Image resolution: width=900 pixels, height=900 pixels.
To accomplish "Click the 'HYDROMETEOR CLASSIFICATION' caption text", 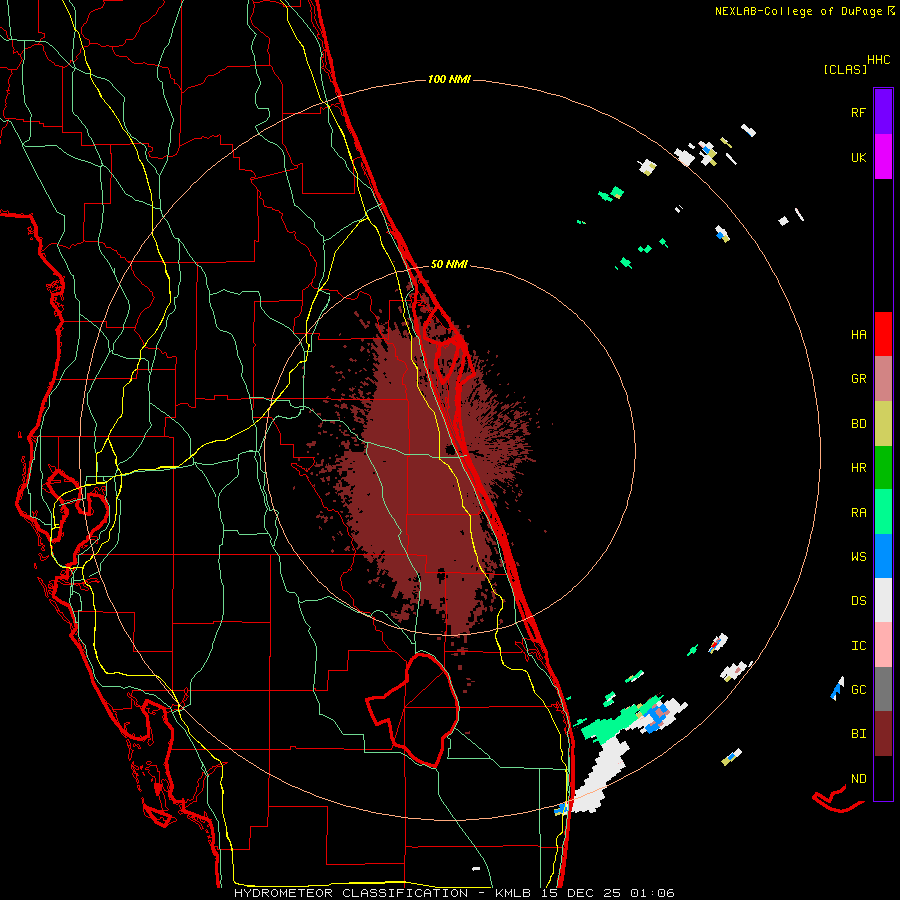I will click(351, 893).
